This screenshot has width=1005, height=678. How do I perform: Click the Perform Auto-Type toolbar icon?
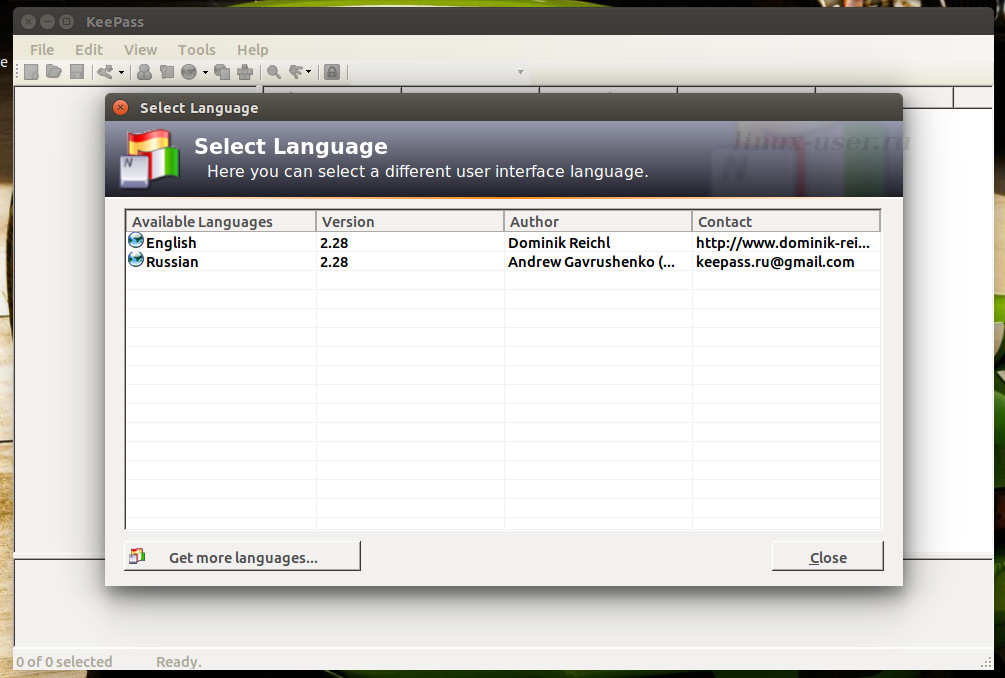coord(245,72)
